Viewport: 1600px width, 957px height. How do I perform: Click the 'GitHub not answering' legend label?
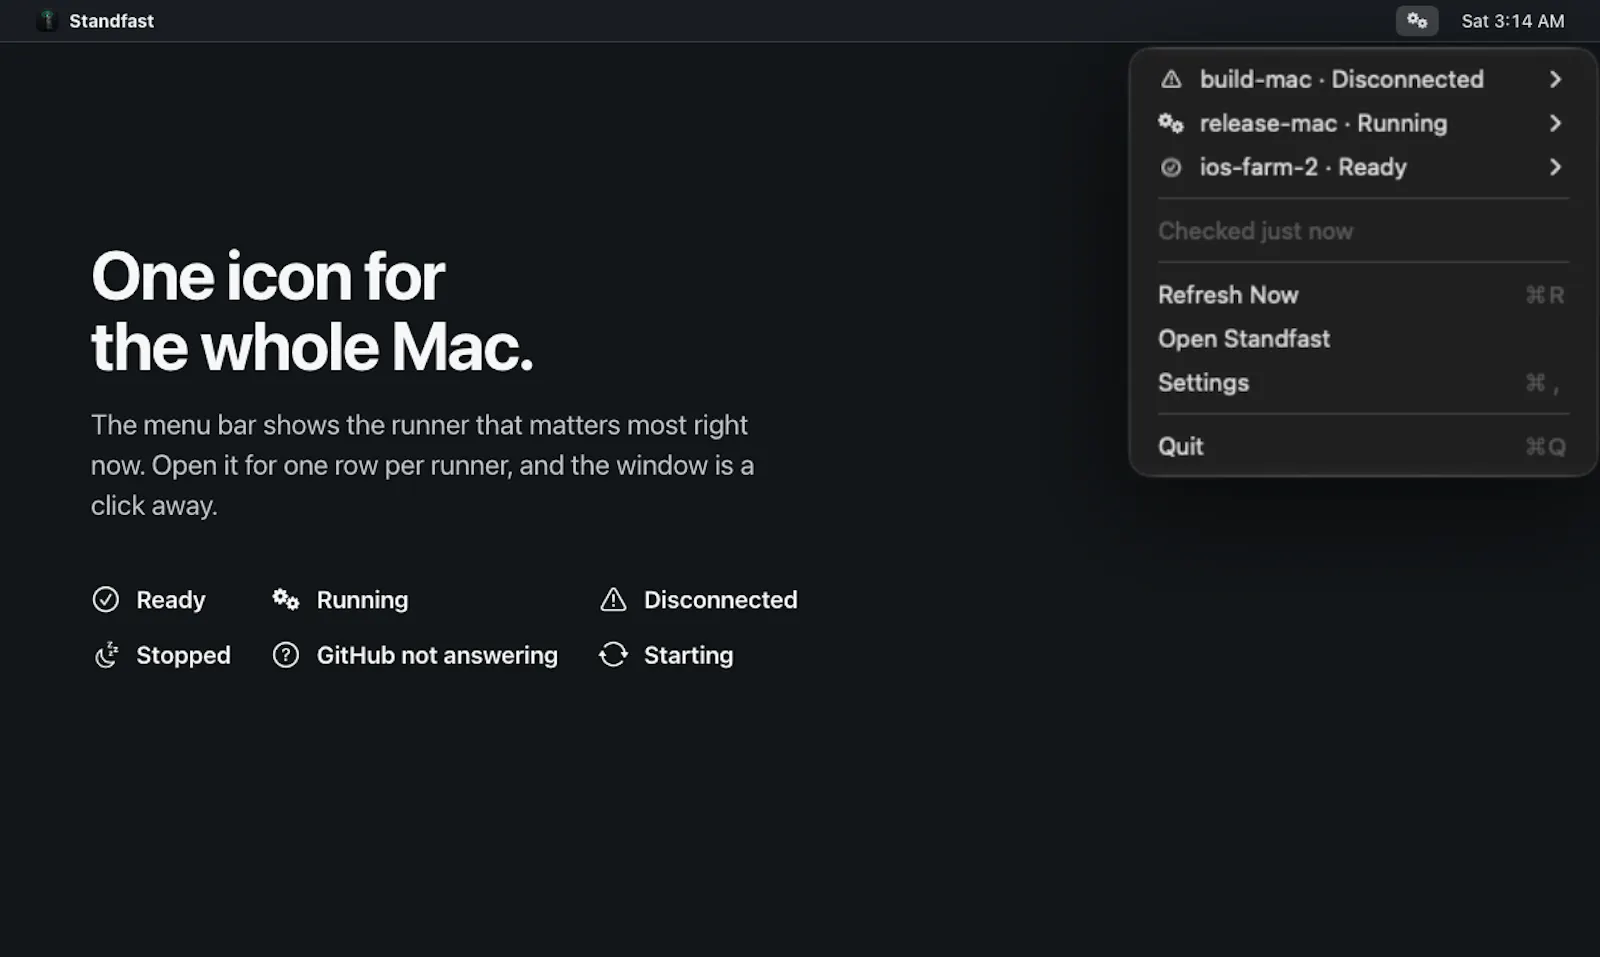click(x=437, y=655)
